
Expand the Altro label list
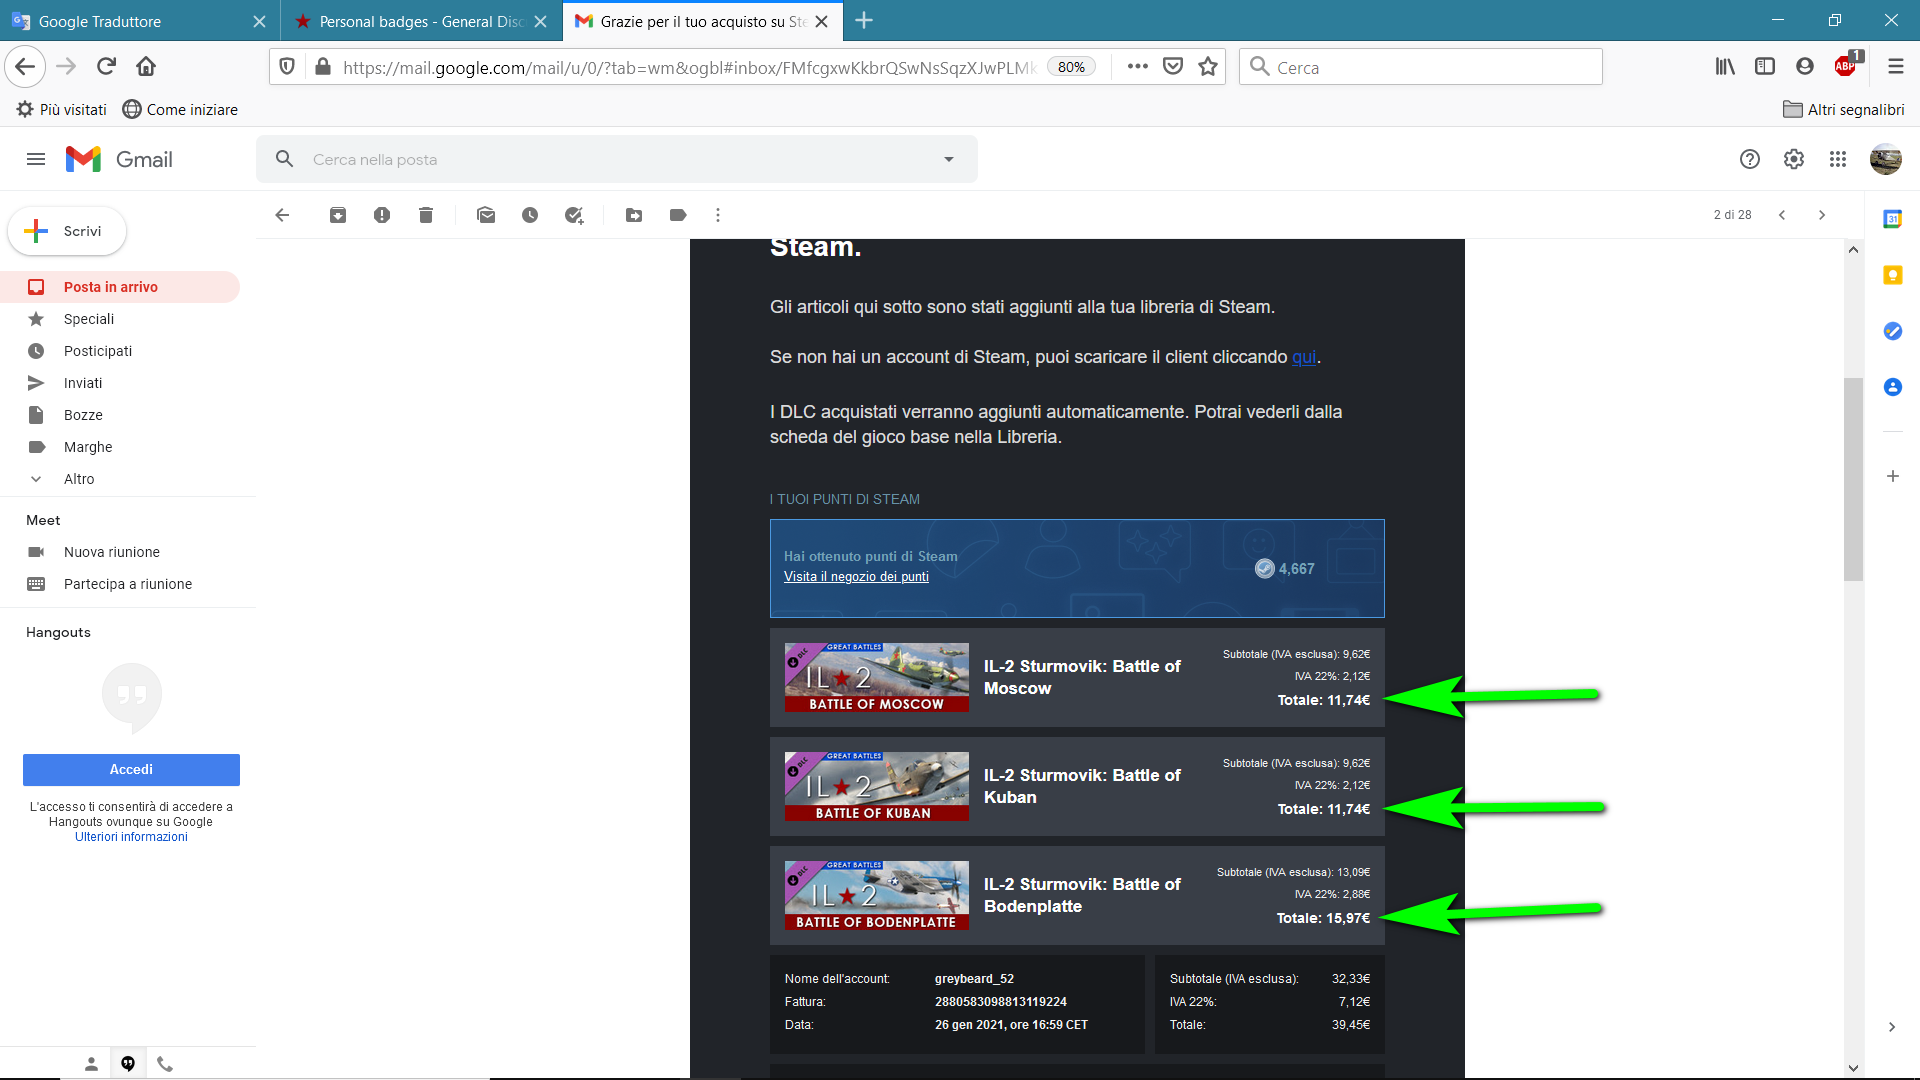78,479
